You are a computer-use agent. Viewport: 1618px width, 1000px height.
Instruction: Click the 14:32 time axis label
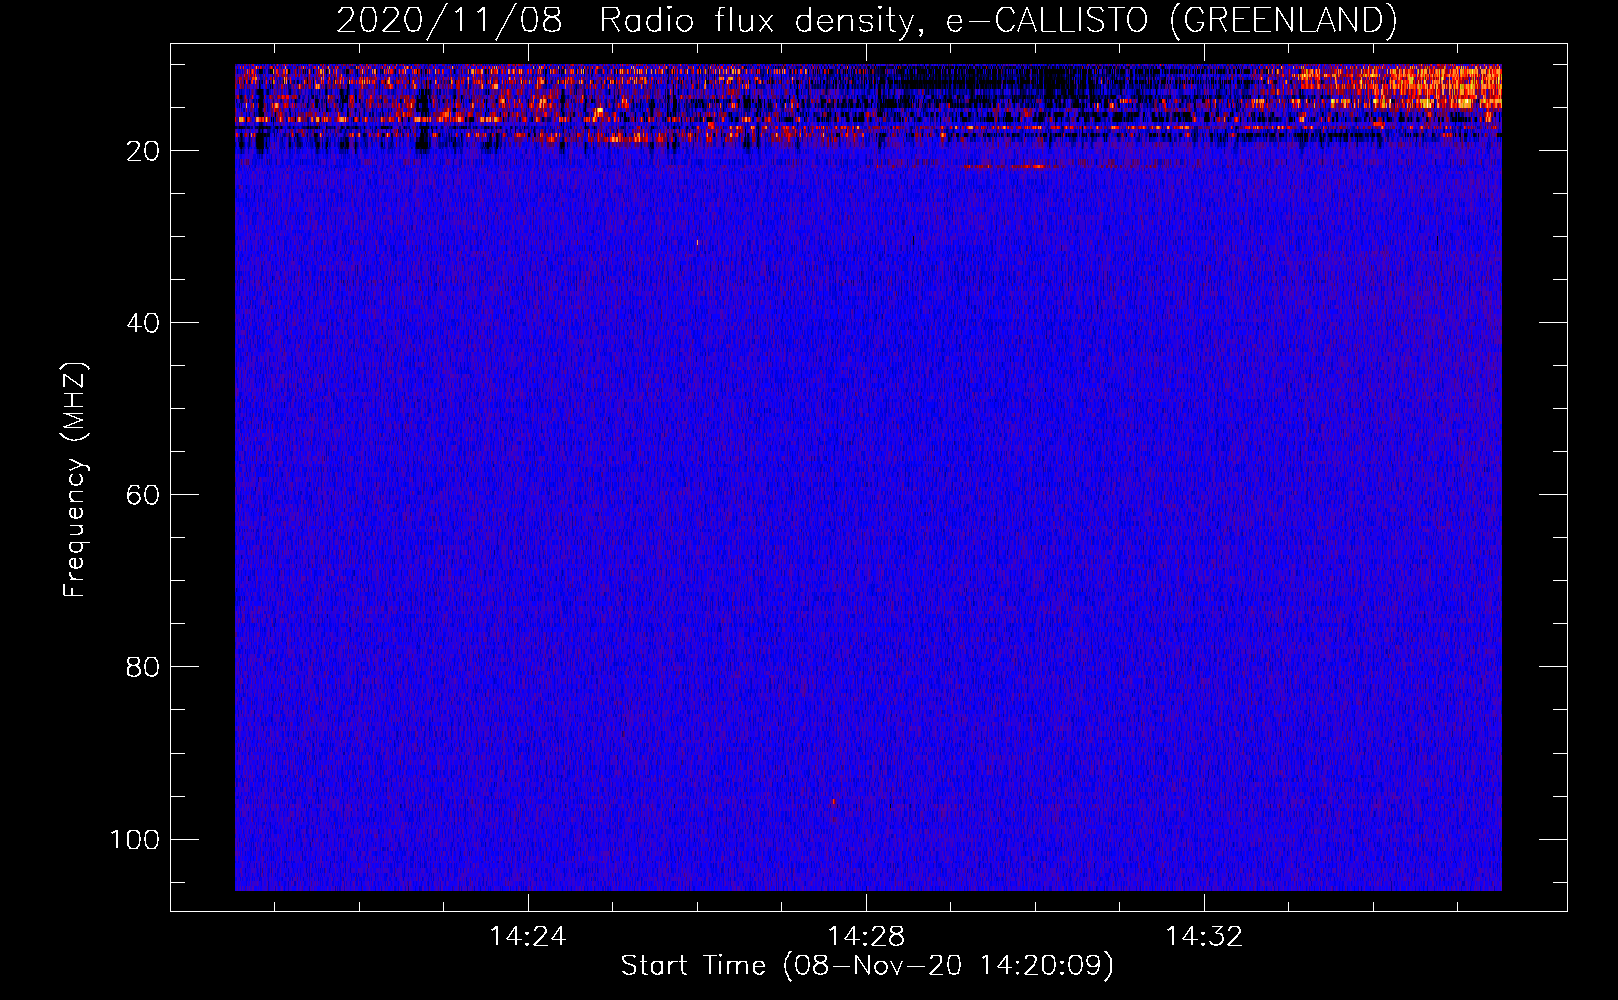(x=1204, y=937)
